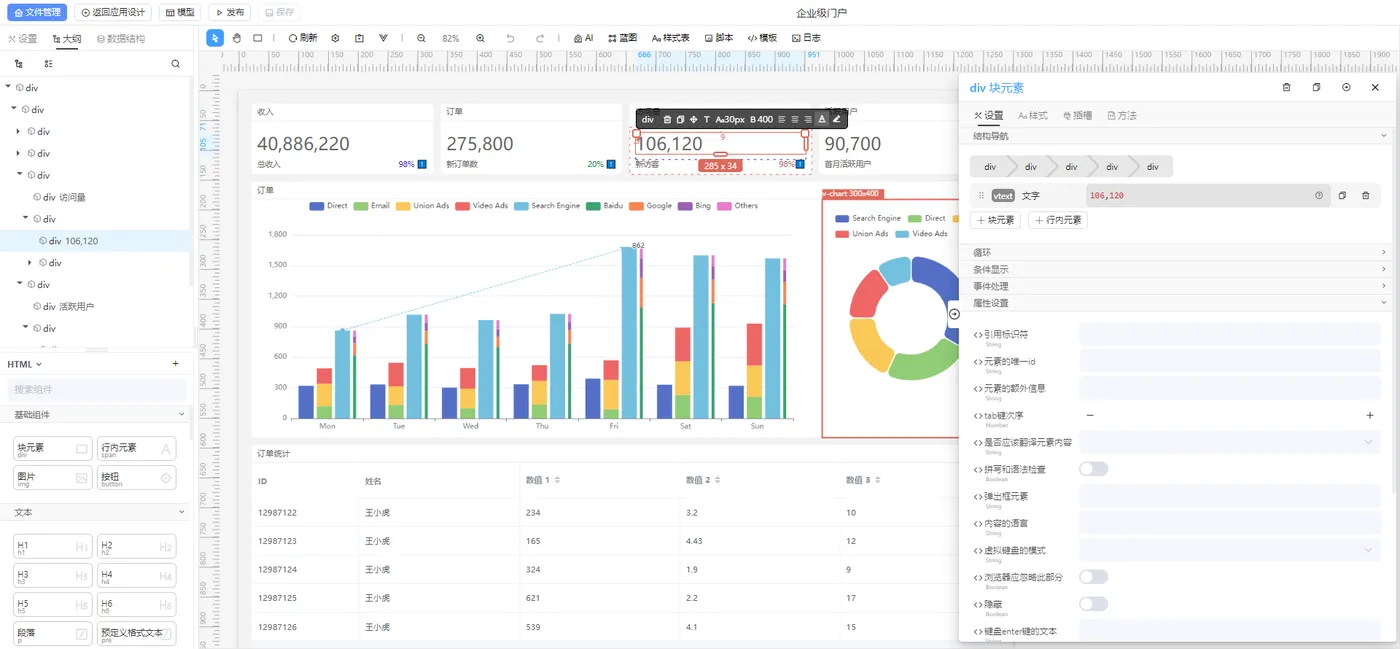Click the locate target icon in panel header
The image size is (1400, 649).
(1346, 88)
